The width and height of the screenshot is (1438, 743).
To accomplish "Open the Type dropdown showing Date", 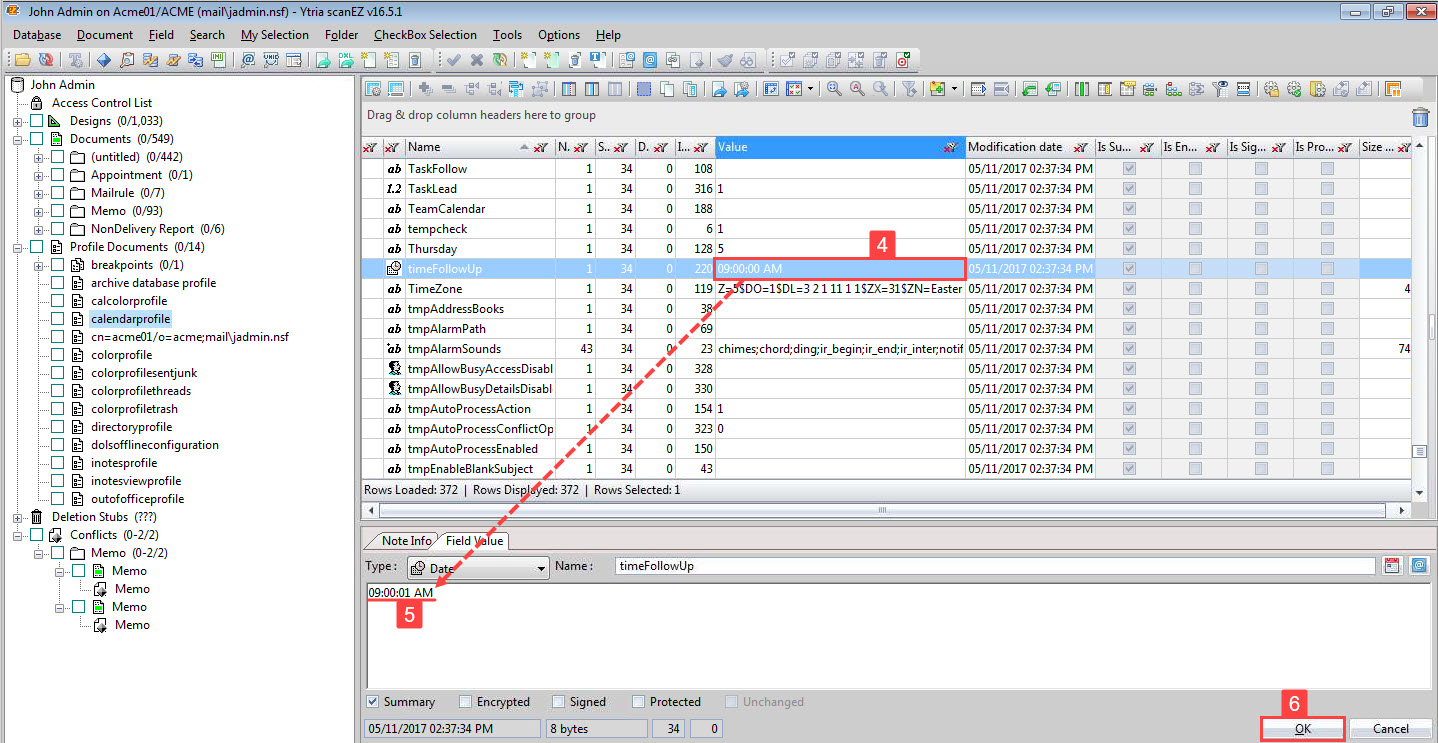I will (478, 568).
